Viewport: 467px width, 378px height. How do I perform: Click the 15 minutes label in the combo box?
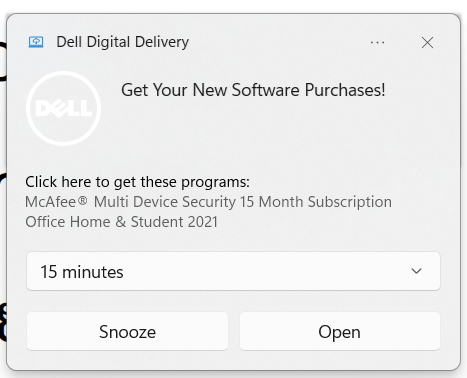coord(82,272)
